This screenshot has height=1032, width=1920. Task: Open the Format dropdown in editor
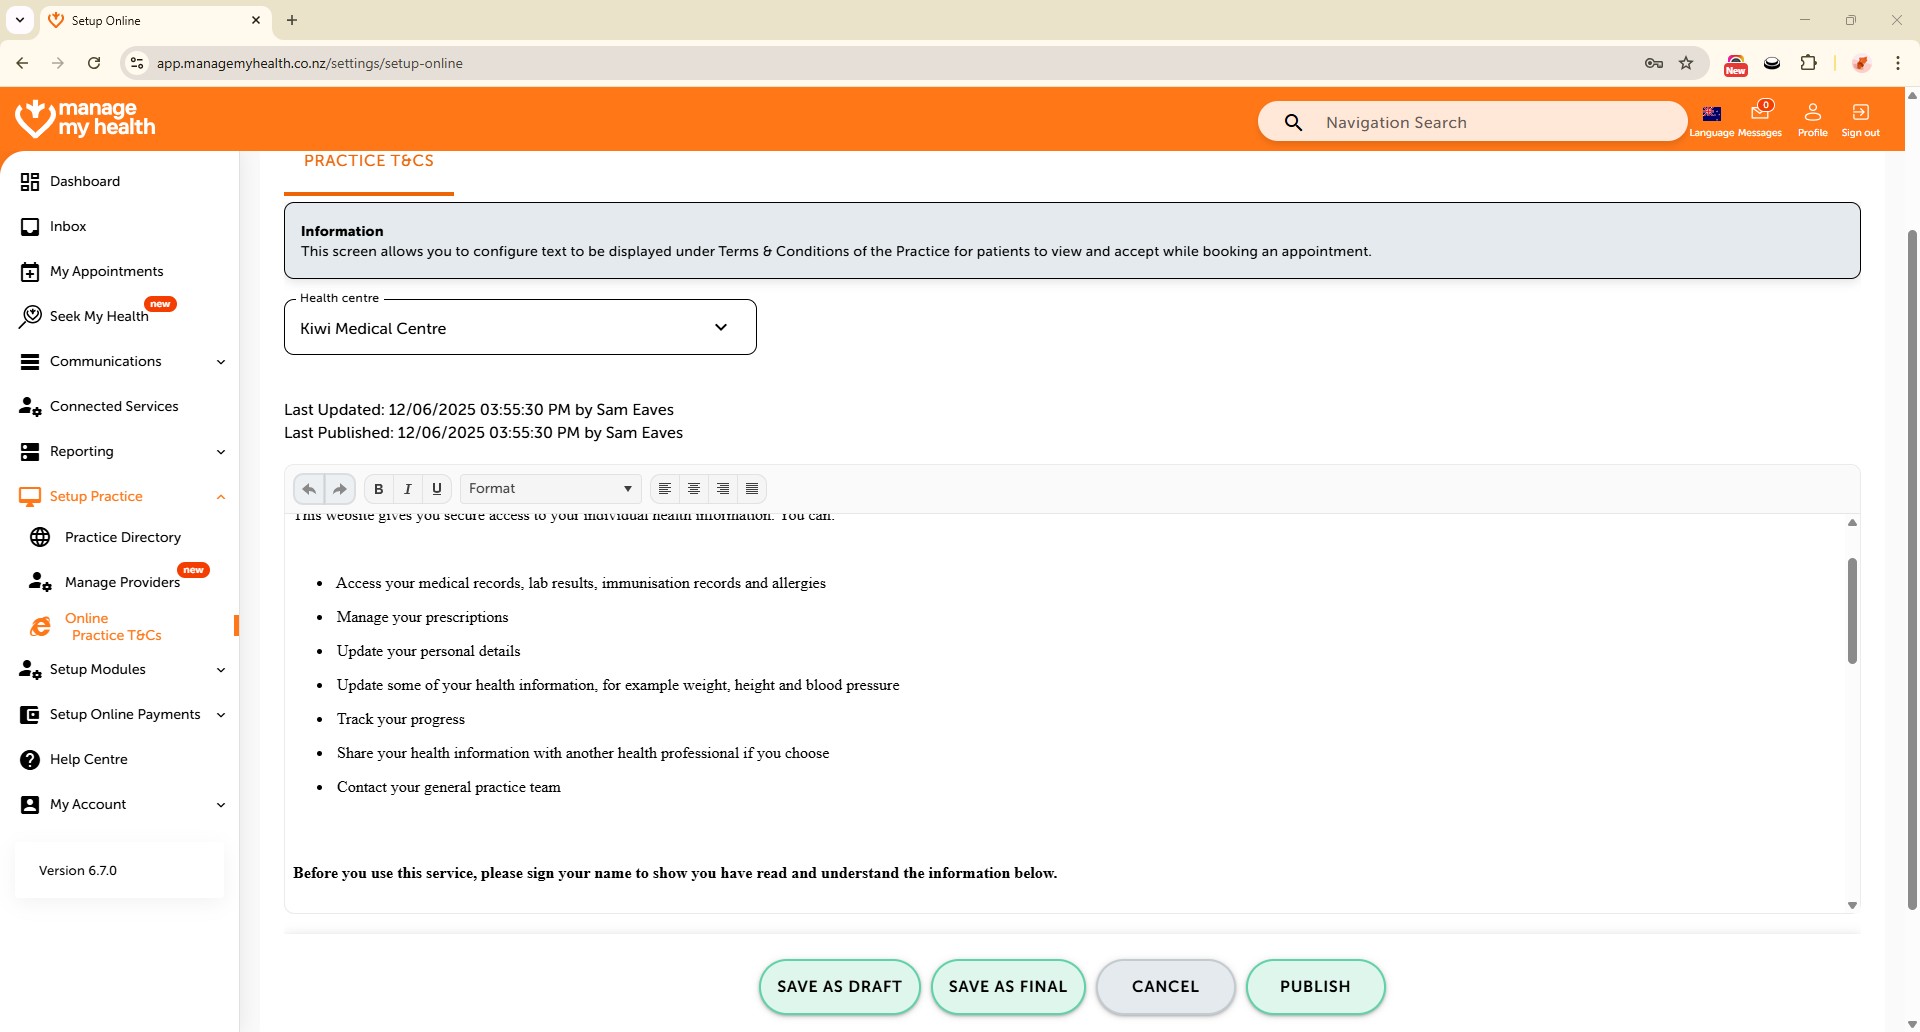[550, 489]
